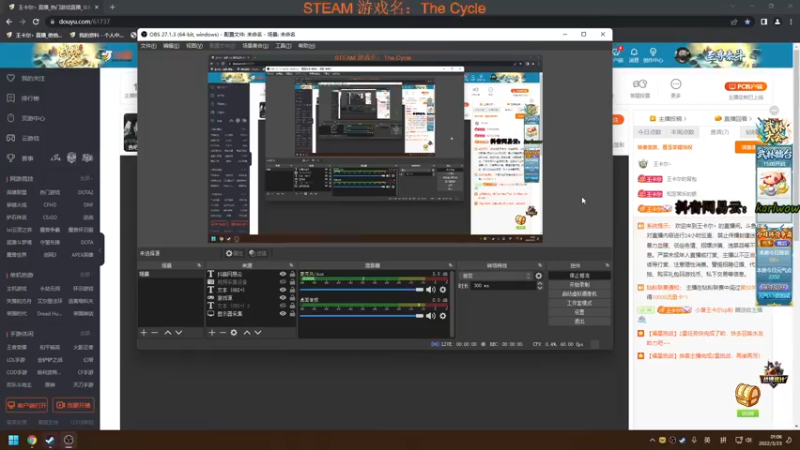Toggle visibility of 视频采集设备 source
The width and height of the screenshot is (800, 450).
283,282
